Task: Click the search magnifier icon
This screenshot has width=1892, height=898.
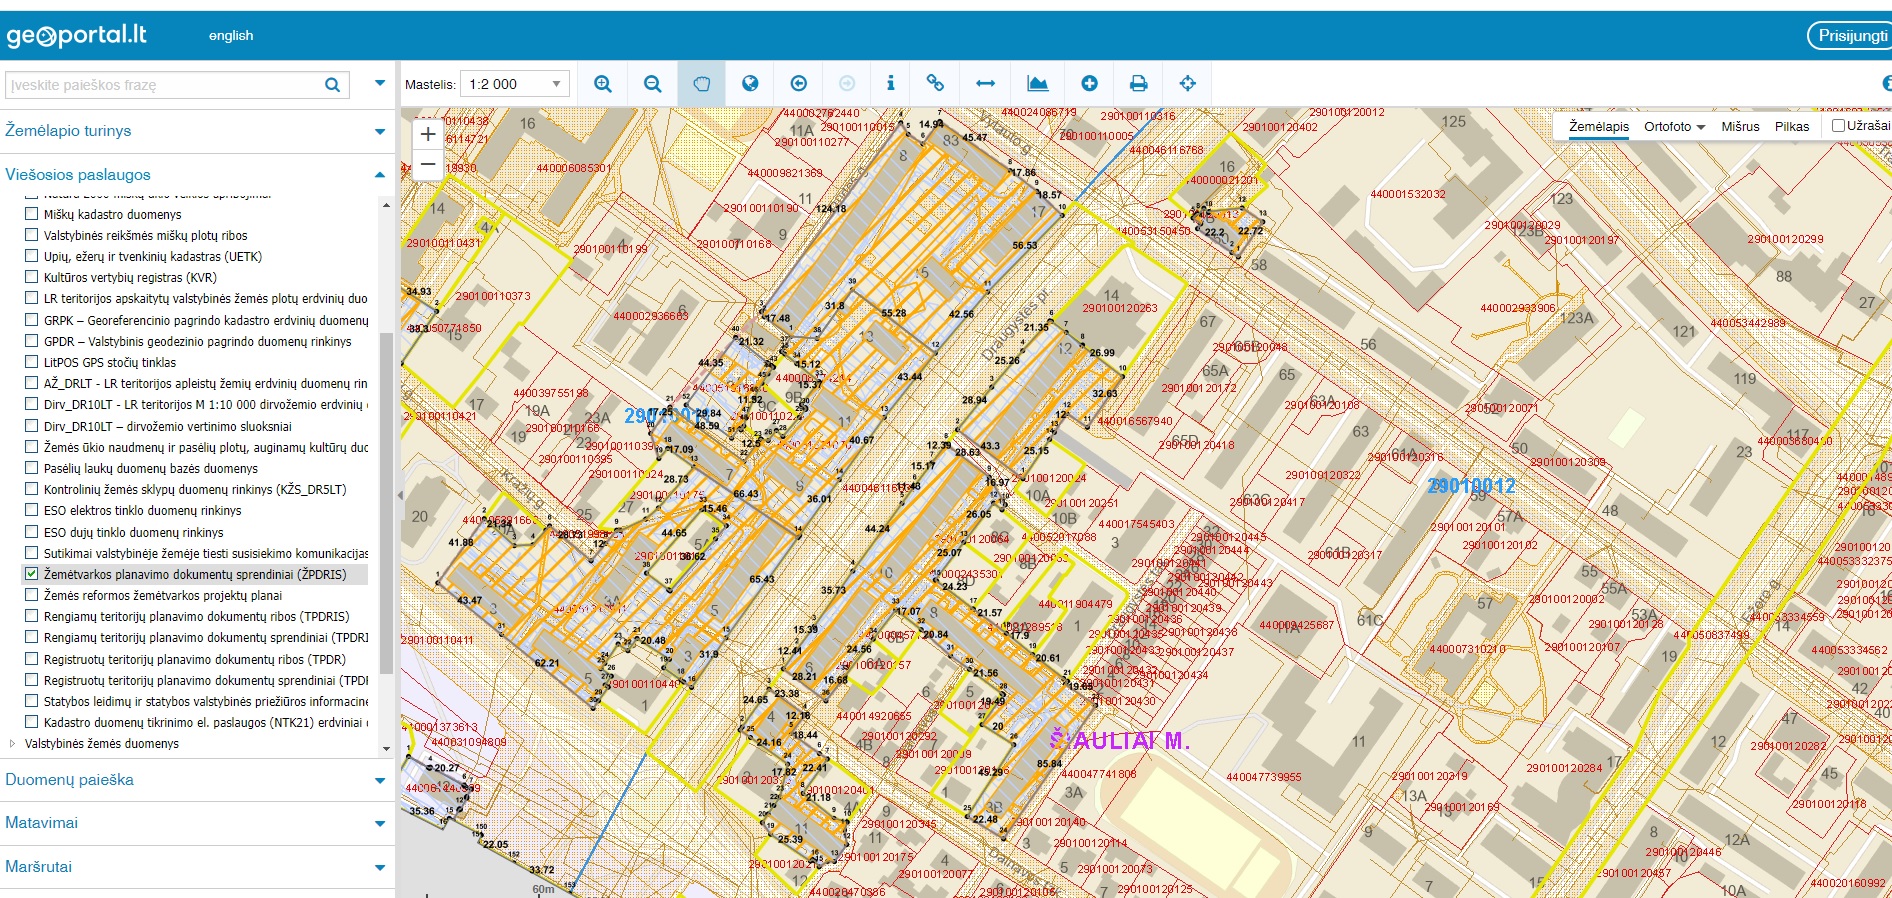Action: pyautogui.click(x=333, y=85)
